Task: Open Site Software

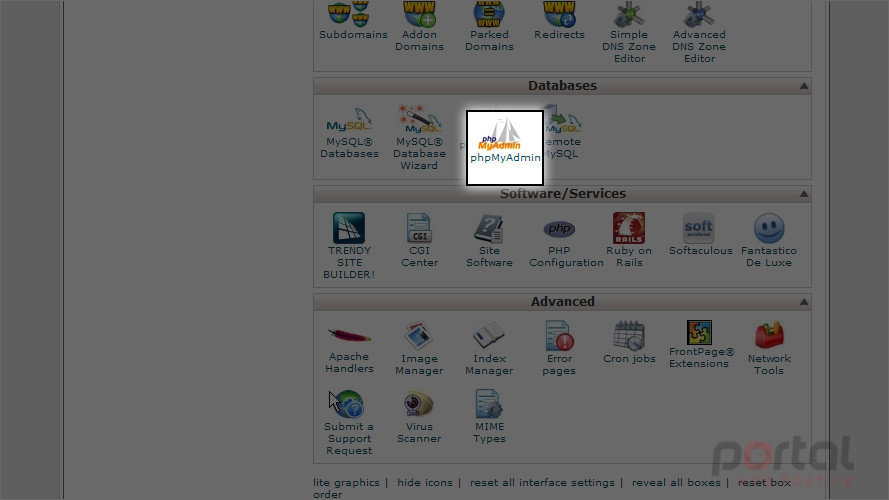Action: point(489,240)
